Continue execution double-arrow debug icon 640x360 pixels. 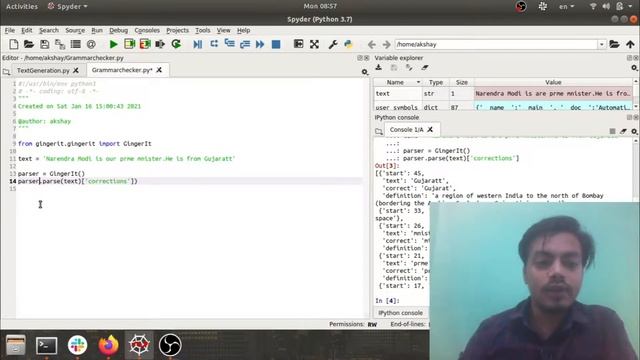click(260, 44)
